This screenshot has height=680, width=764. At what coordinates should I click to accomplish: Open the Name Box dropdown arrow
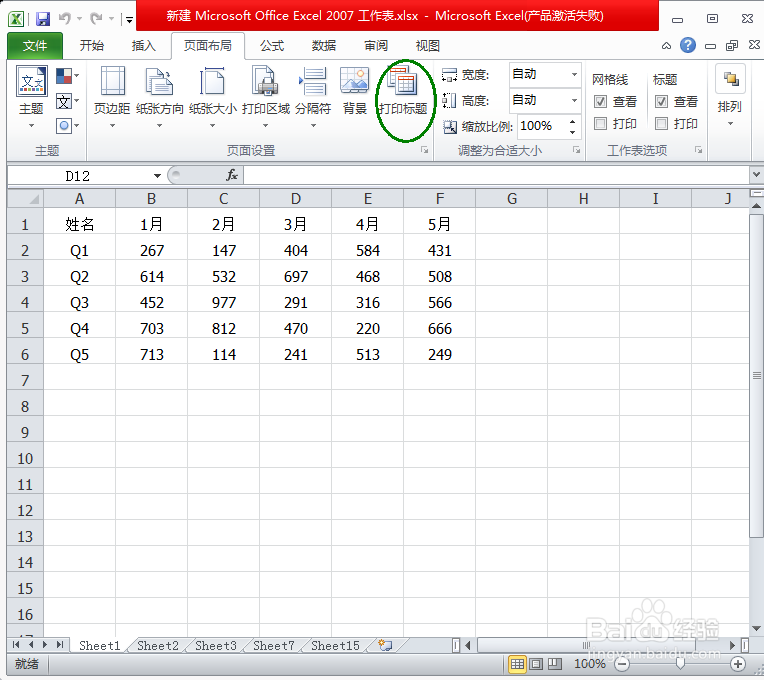157,175
